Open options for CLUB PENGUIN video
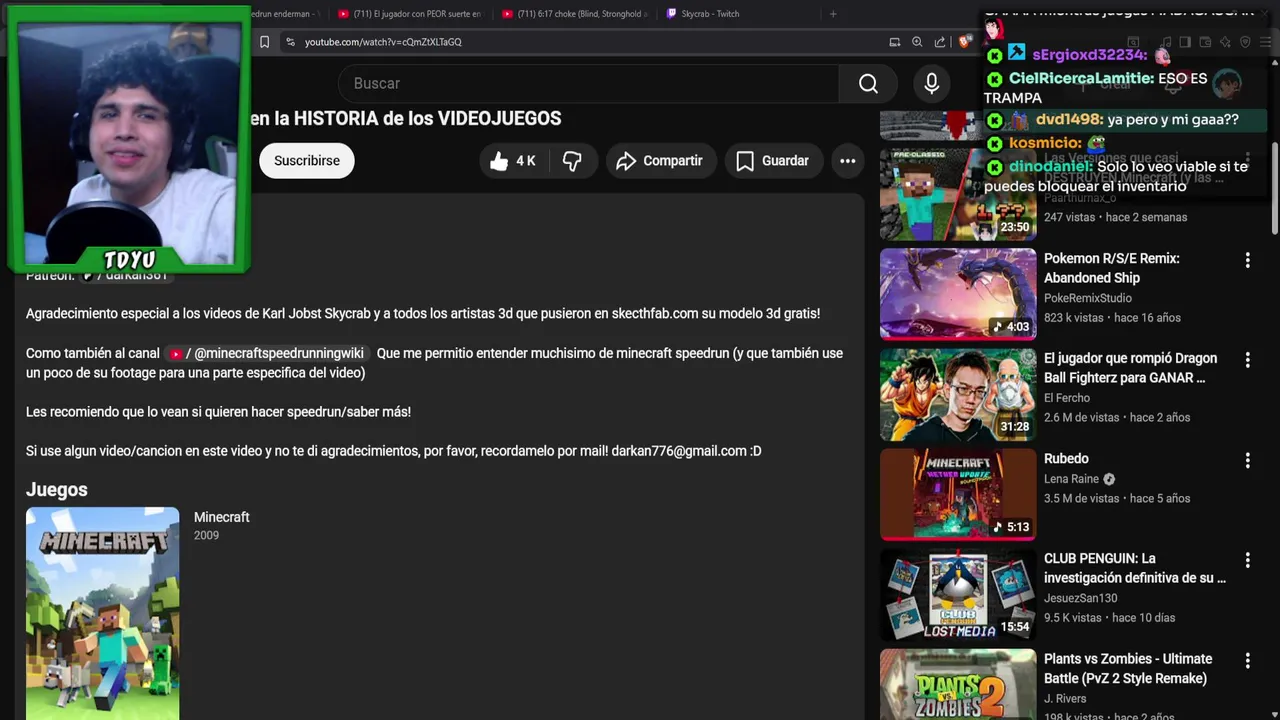Image resolution: width=1280 pixels, height=720 pixels. [x=1247, y=560]
